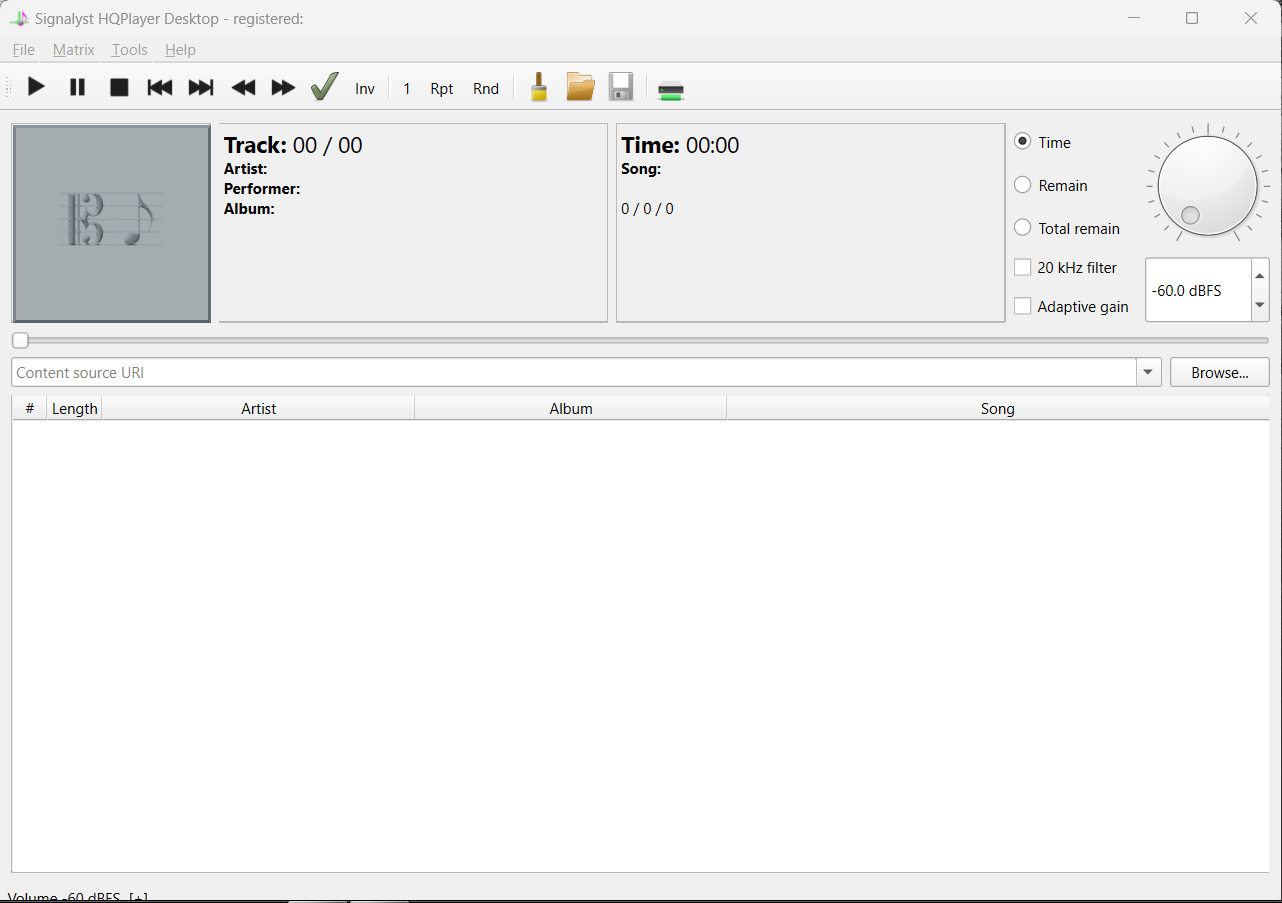Save the playlist with the floppy disk icon
Screen dimensions: 1282x903
pyautogui.click(x=621, y=87)
